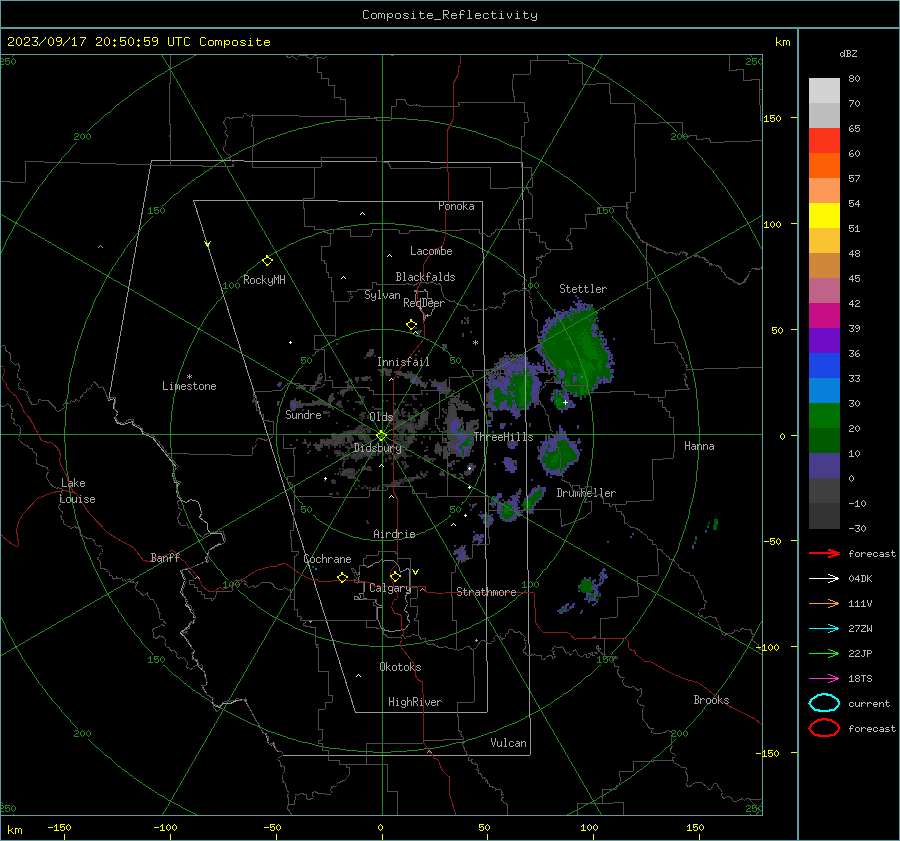This screenshot has width=900, height=841.
Task: Click the magenta 18TS arrow legend icon
Action: [824, 679]
